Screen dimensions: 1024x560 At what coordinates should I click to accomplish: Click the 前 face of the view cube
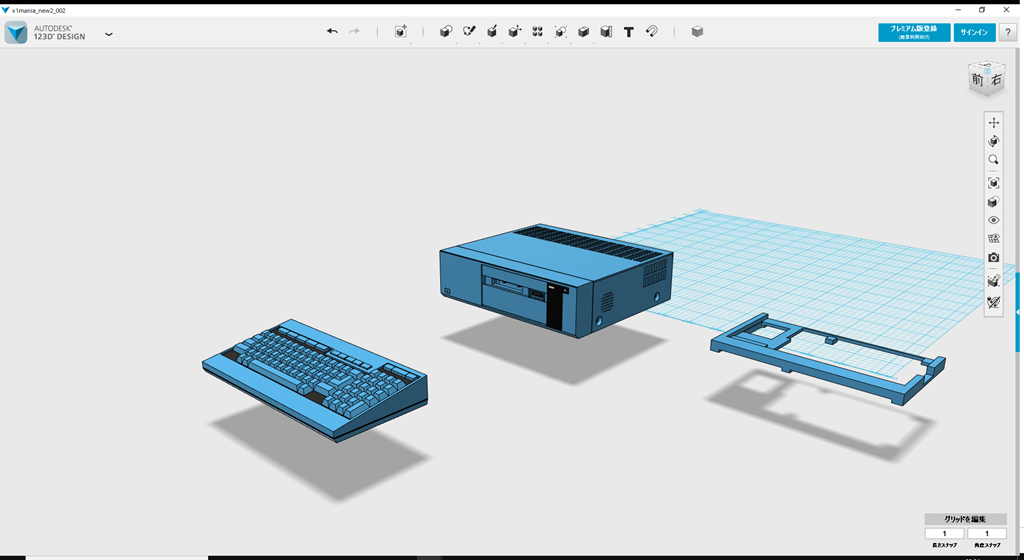click(x=978, y=79)
